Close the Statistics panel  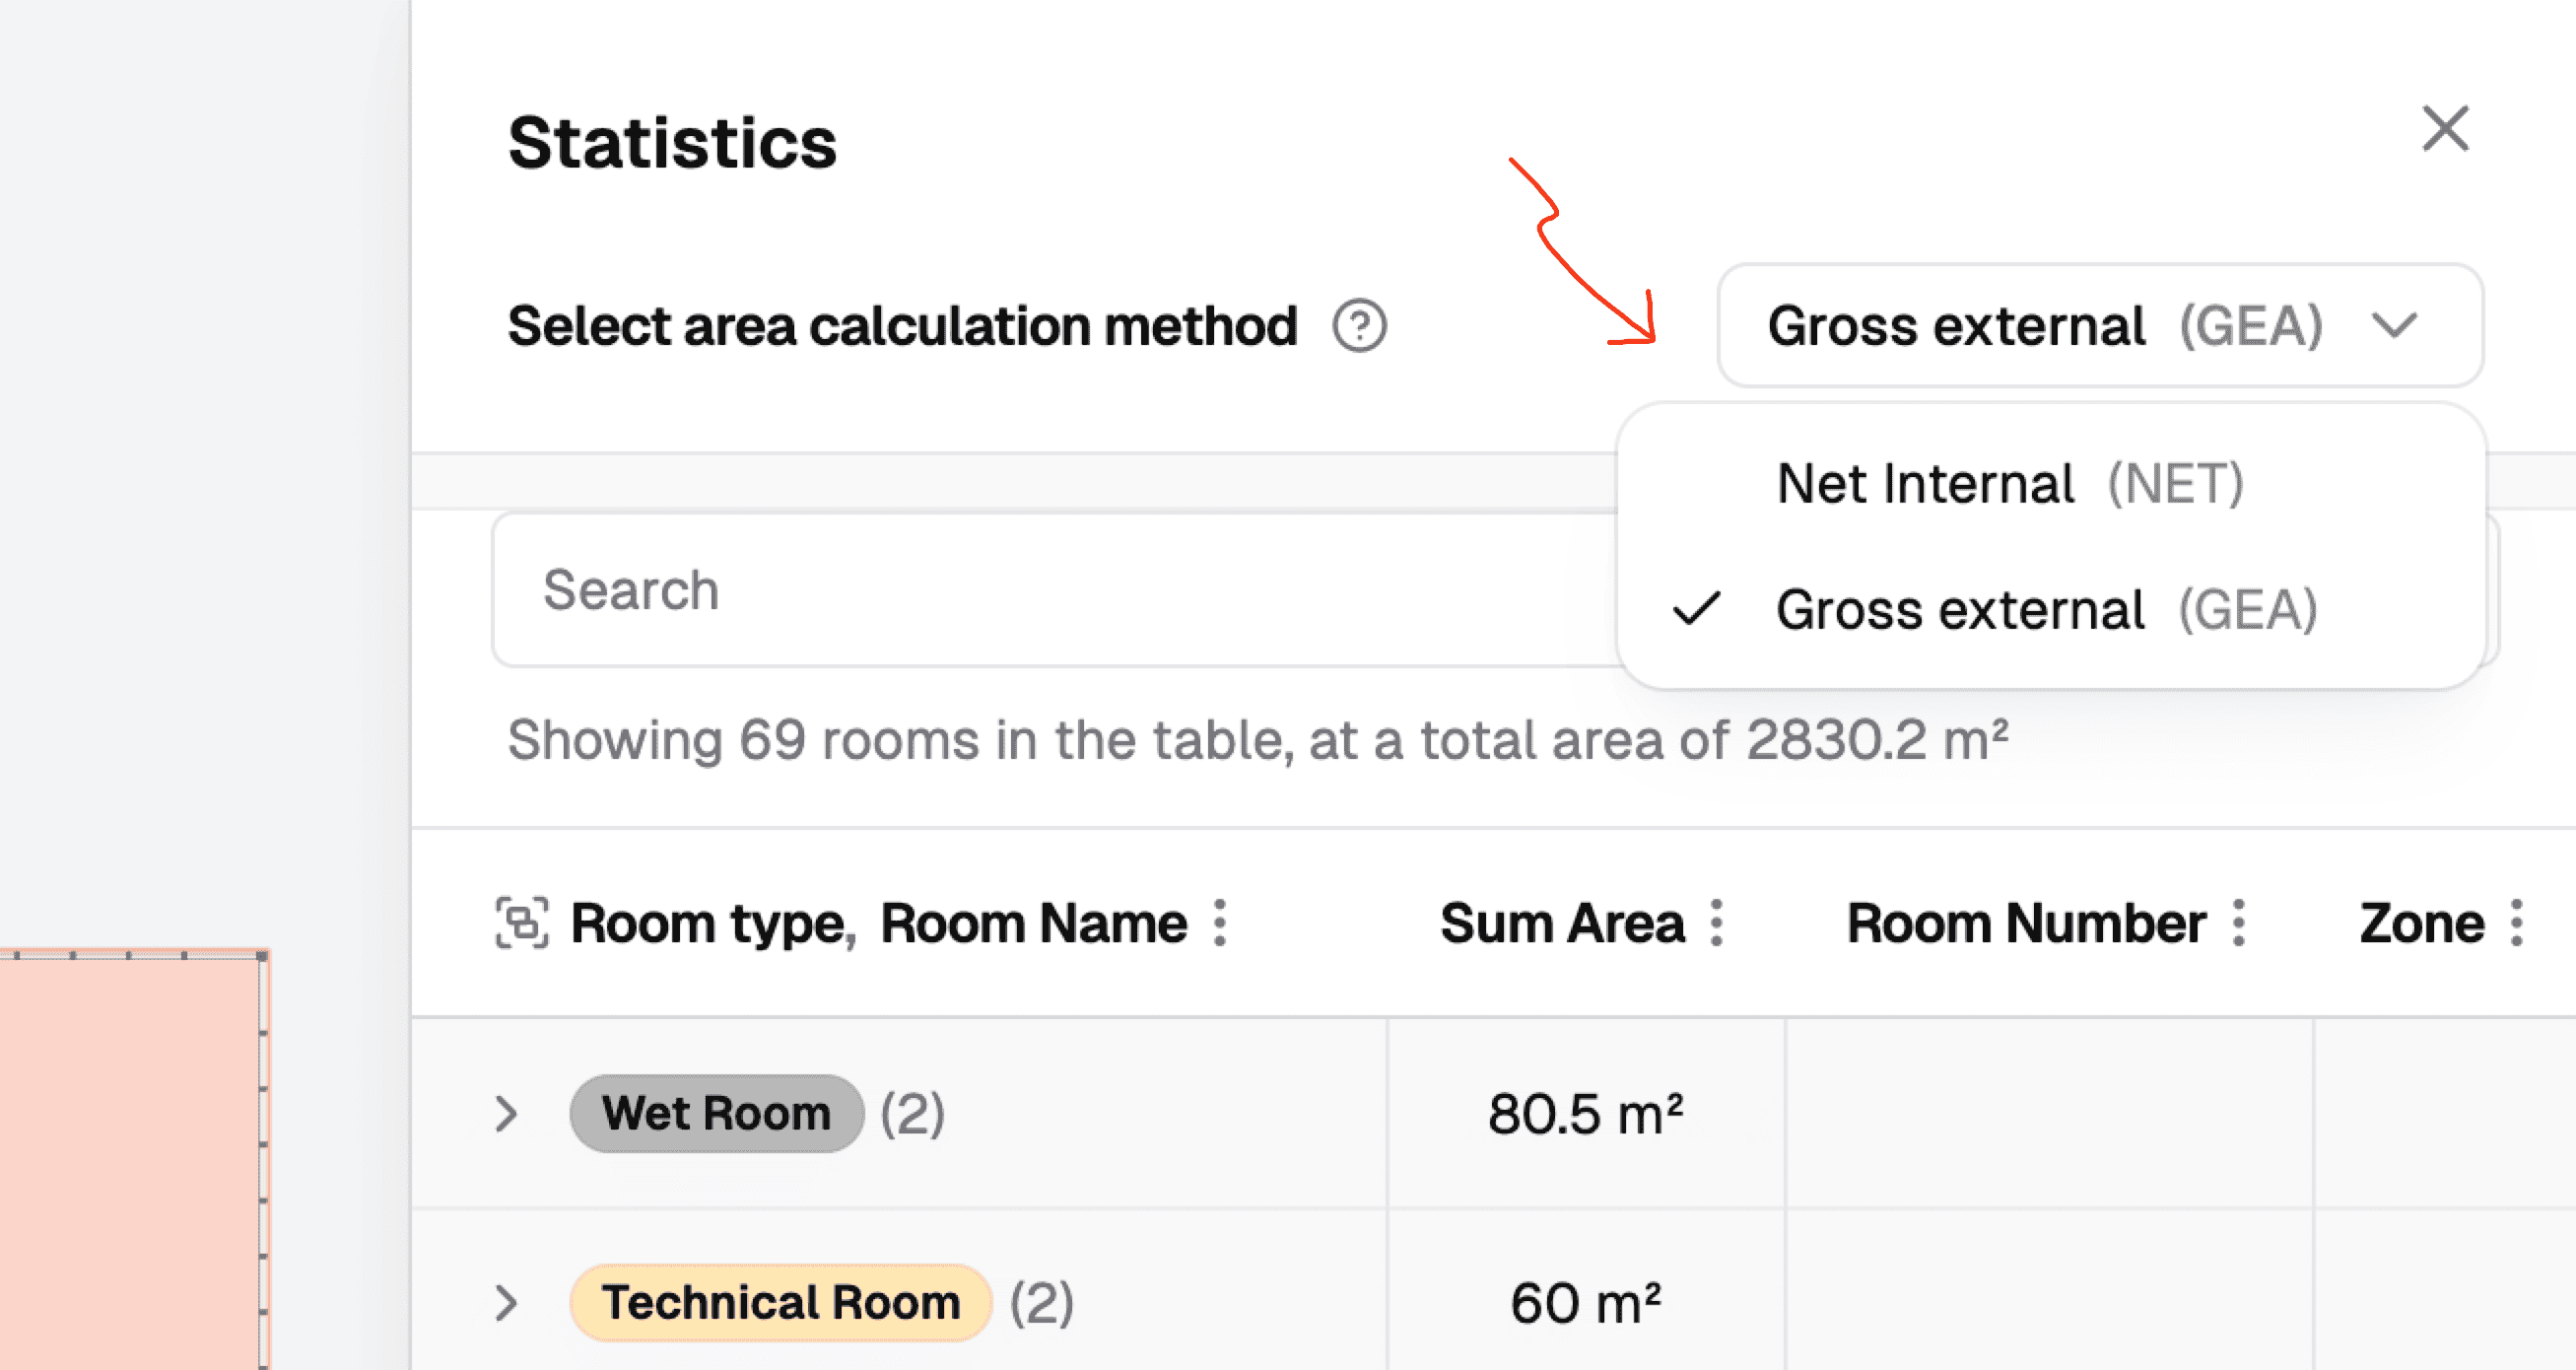pyautogui.click(x=2445, y=129)
